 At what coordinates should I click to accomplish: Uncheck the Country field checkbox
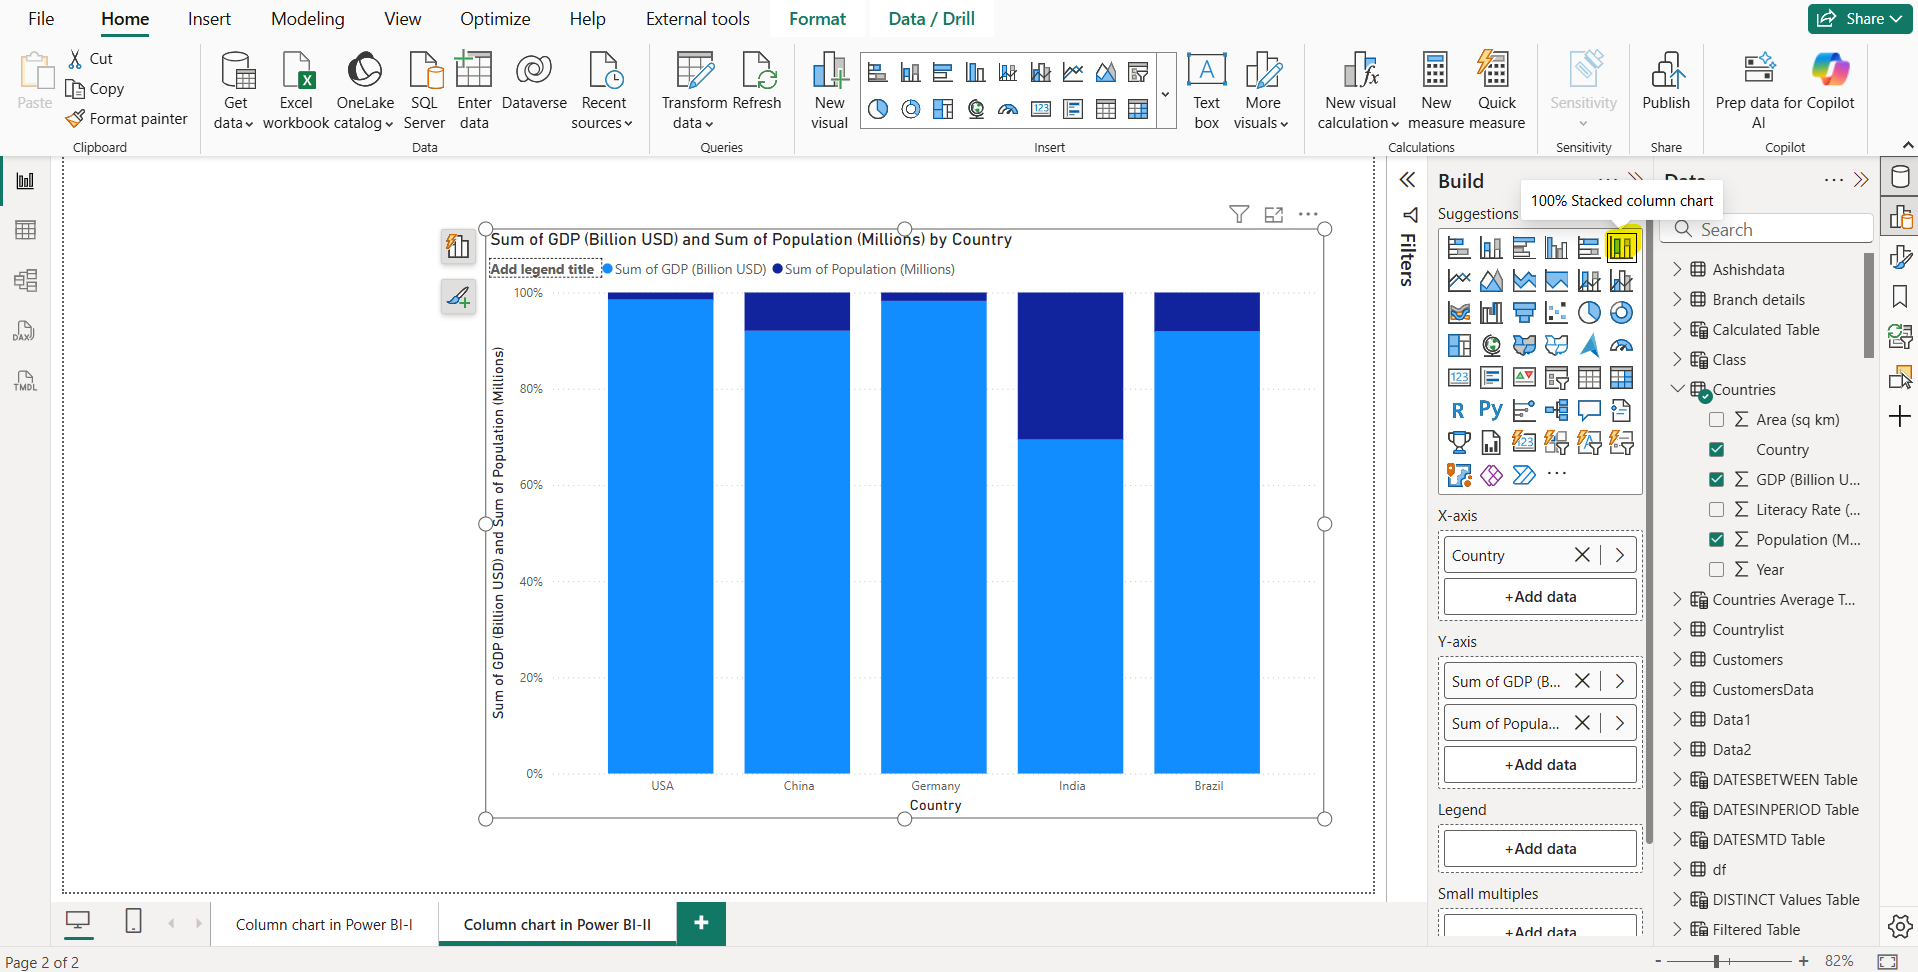(x=1718, y=449)
